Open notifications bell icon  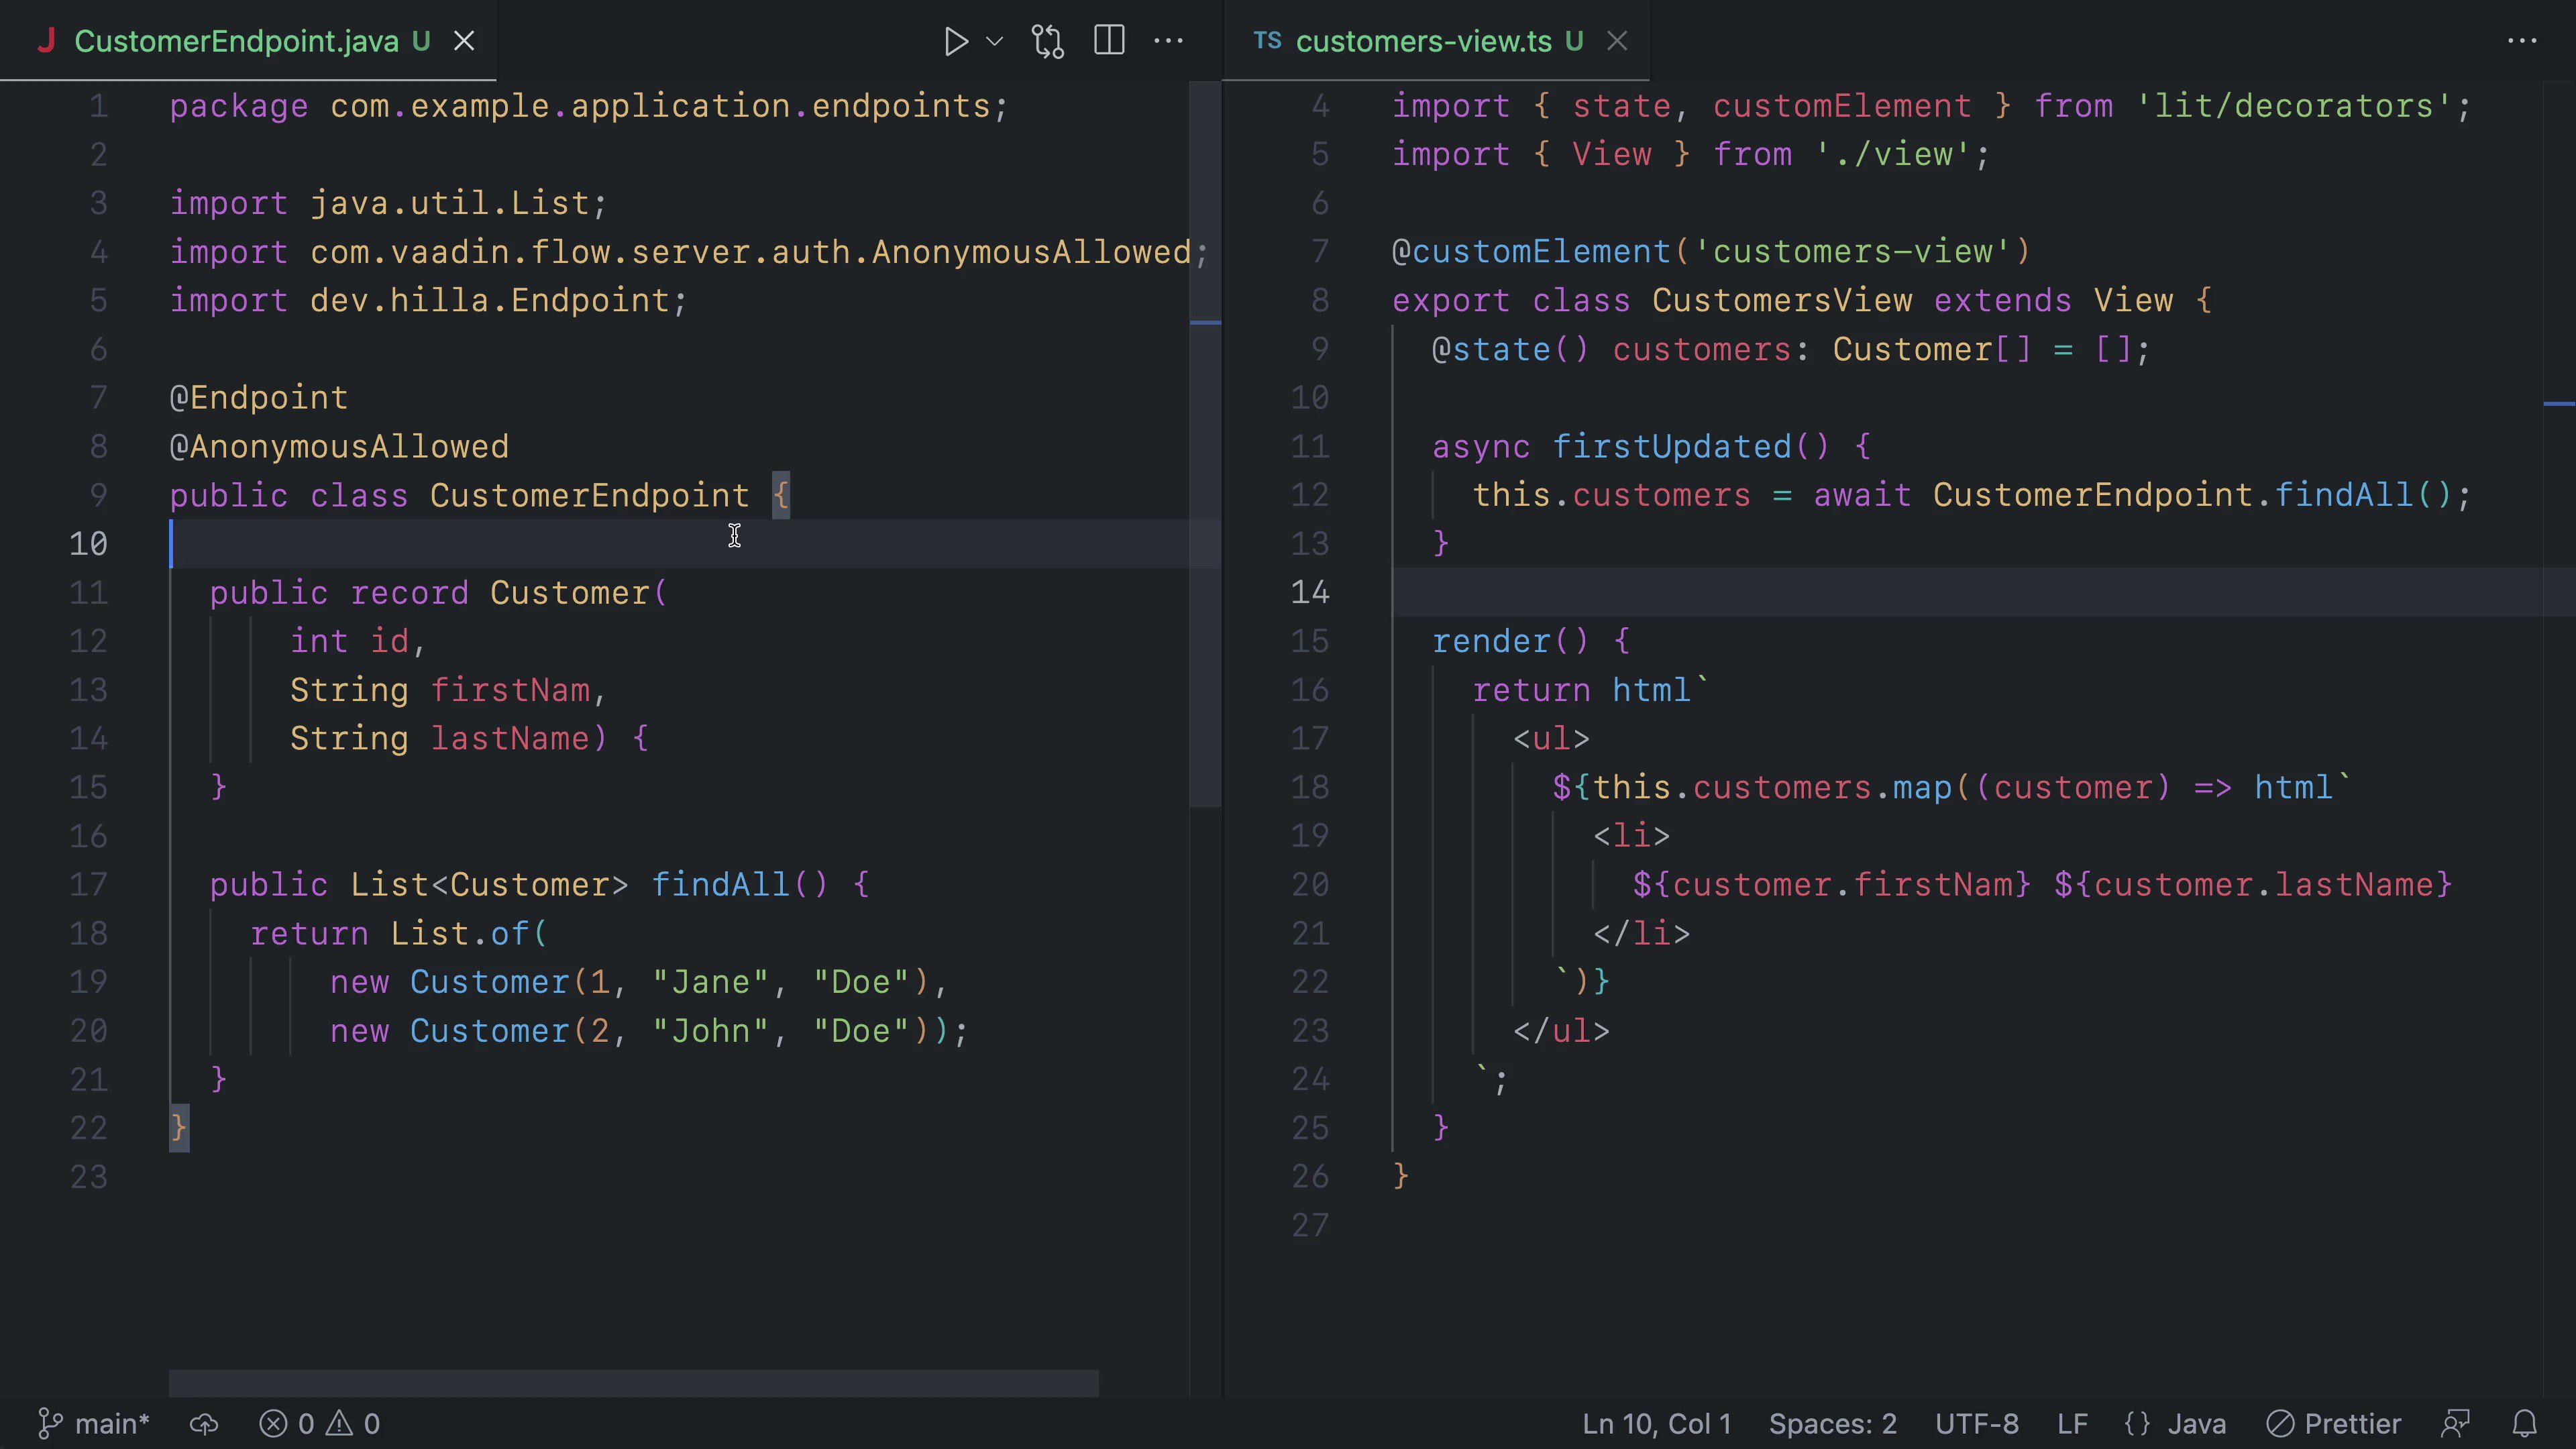click(2524, 1423)
